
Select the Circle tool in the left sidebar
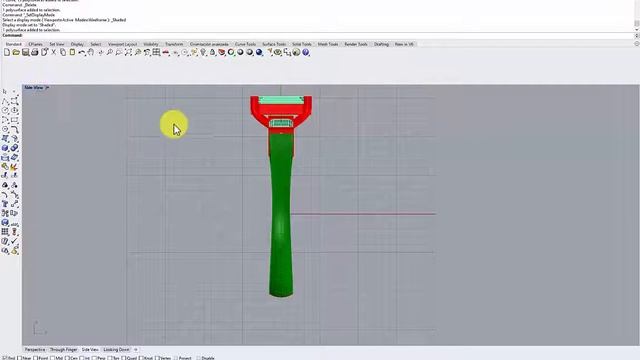click(x=5, y=111)
